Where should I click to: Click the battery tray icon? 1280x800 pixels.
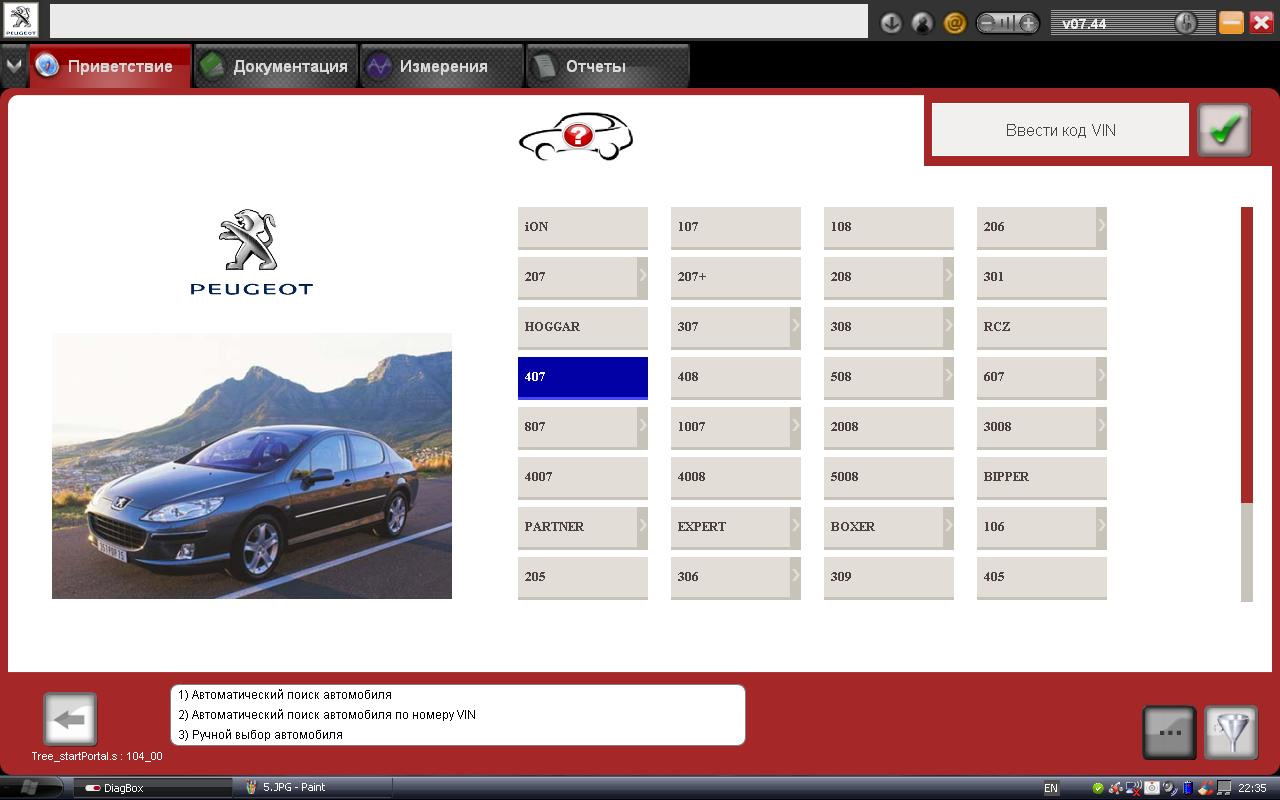1187,788
